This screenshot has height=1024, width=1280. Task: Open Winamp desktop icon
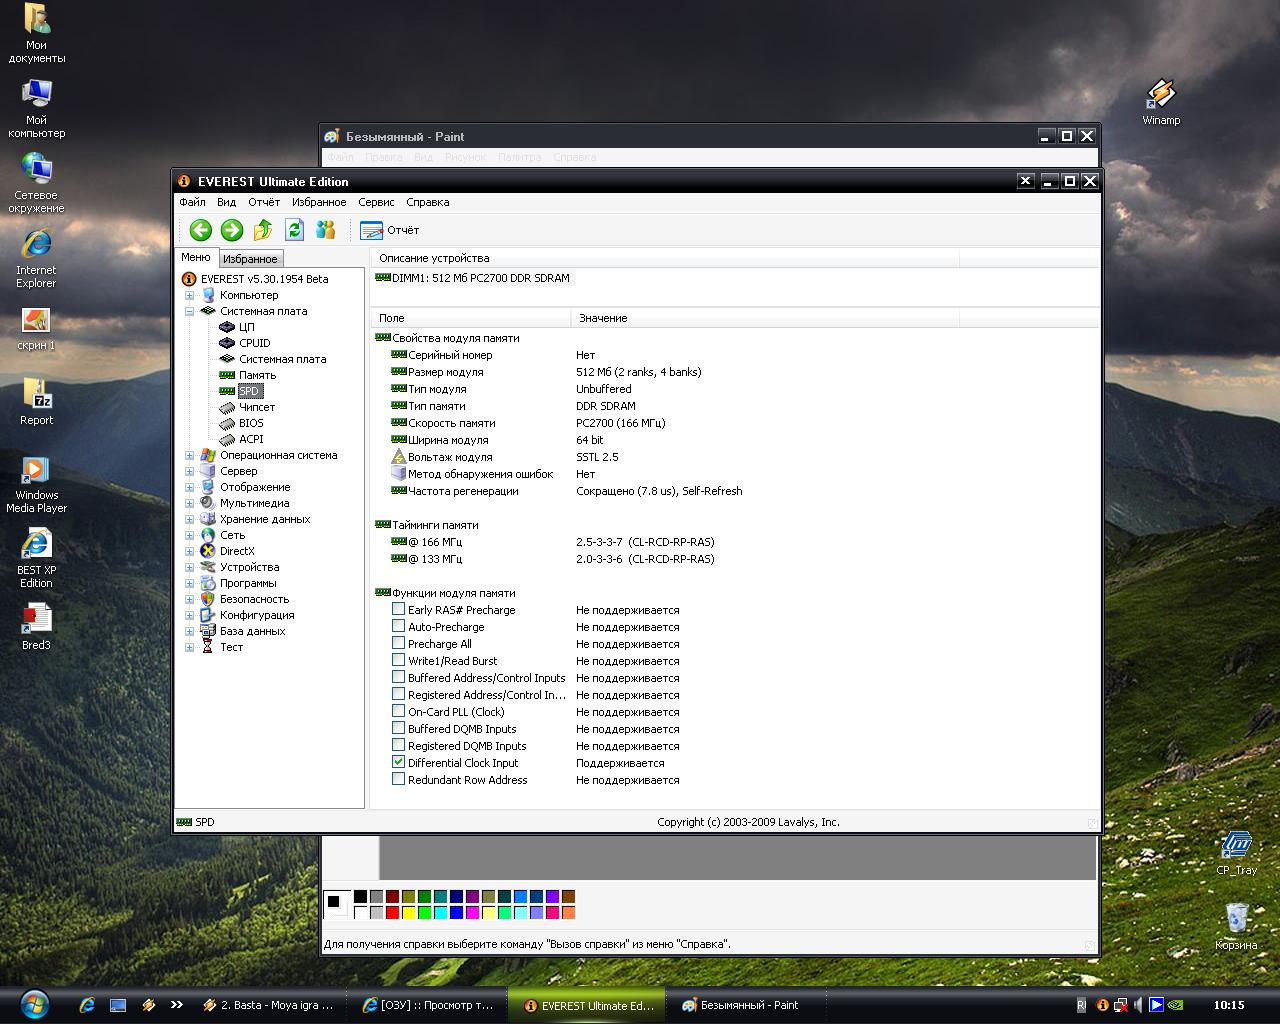pos(1161,102)
